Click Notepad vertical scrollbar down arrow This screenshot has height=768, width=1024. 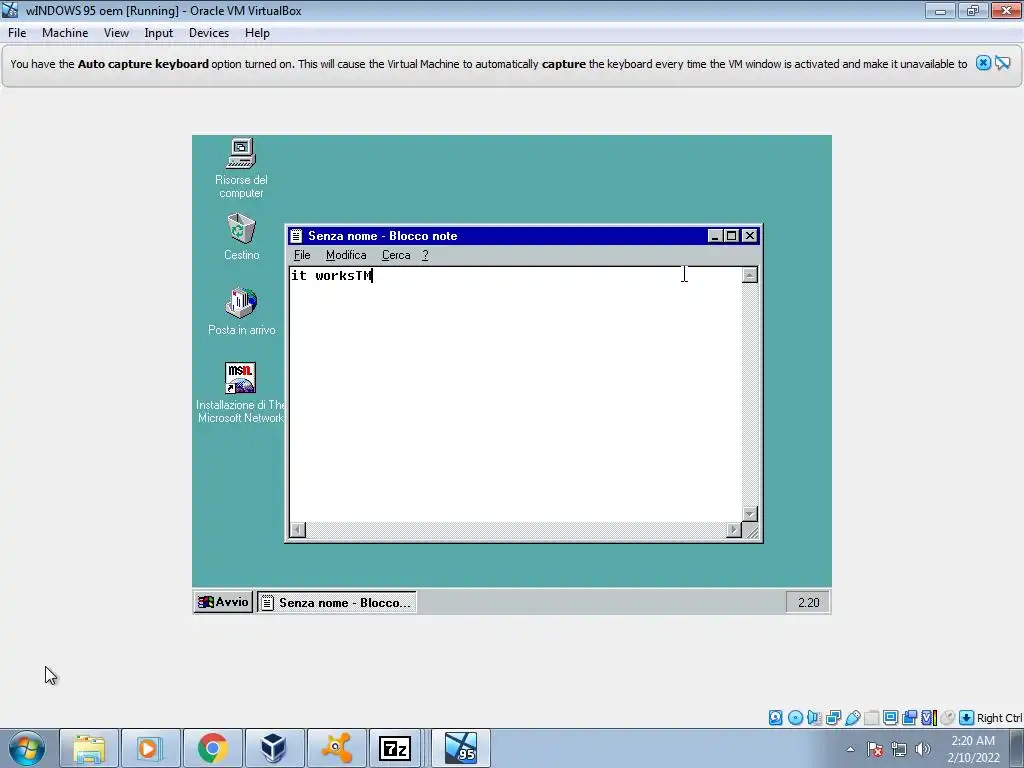[750, 514]
